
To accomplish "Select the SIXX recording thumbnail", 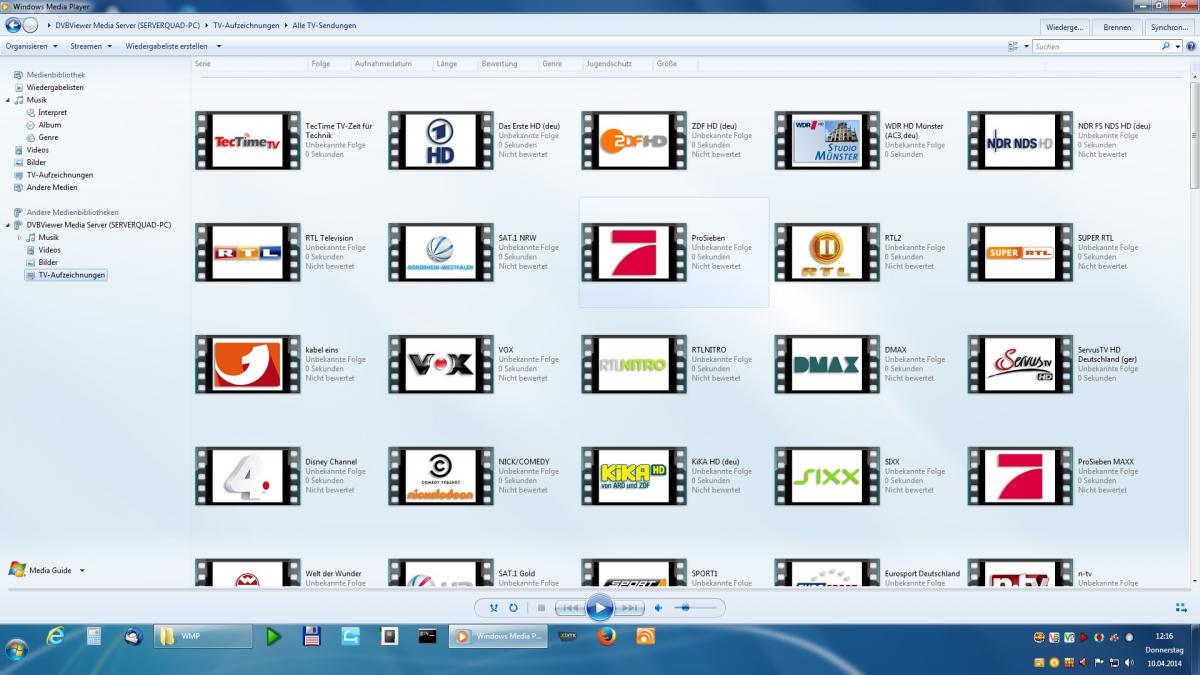I will pyautogui.click(x=826, y=477).
